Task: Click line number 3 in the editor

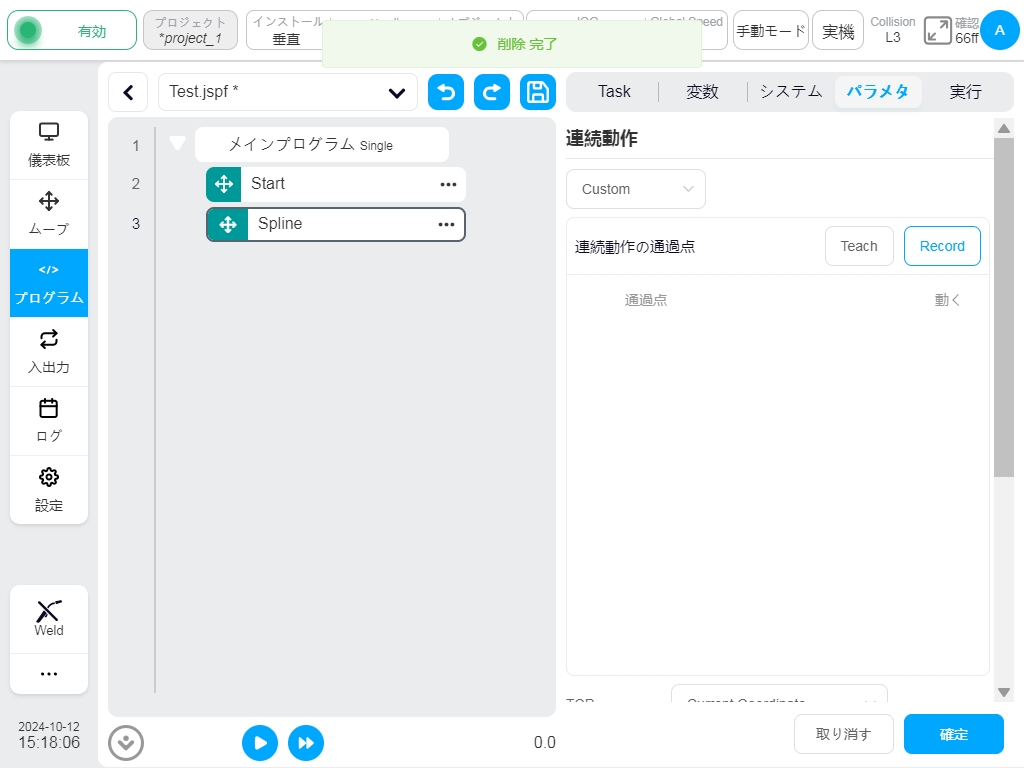Action: click(136, 224)
